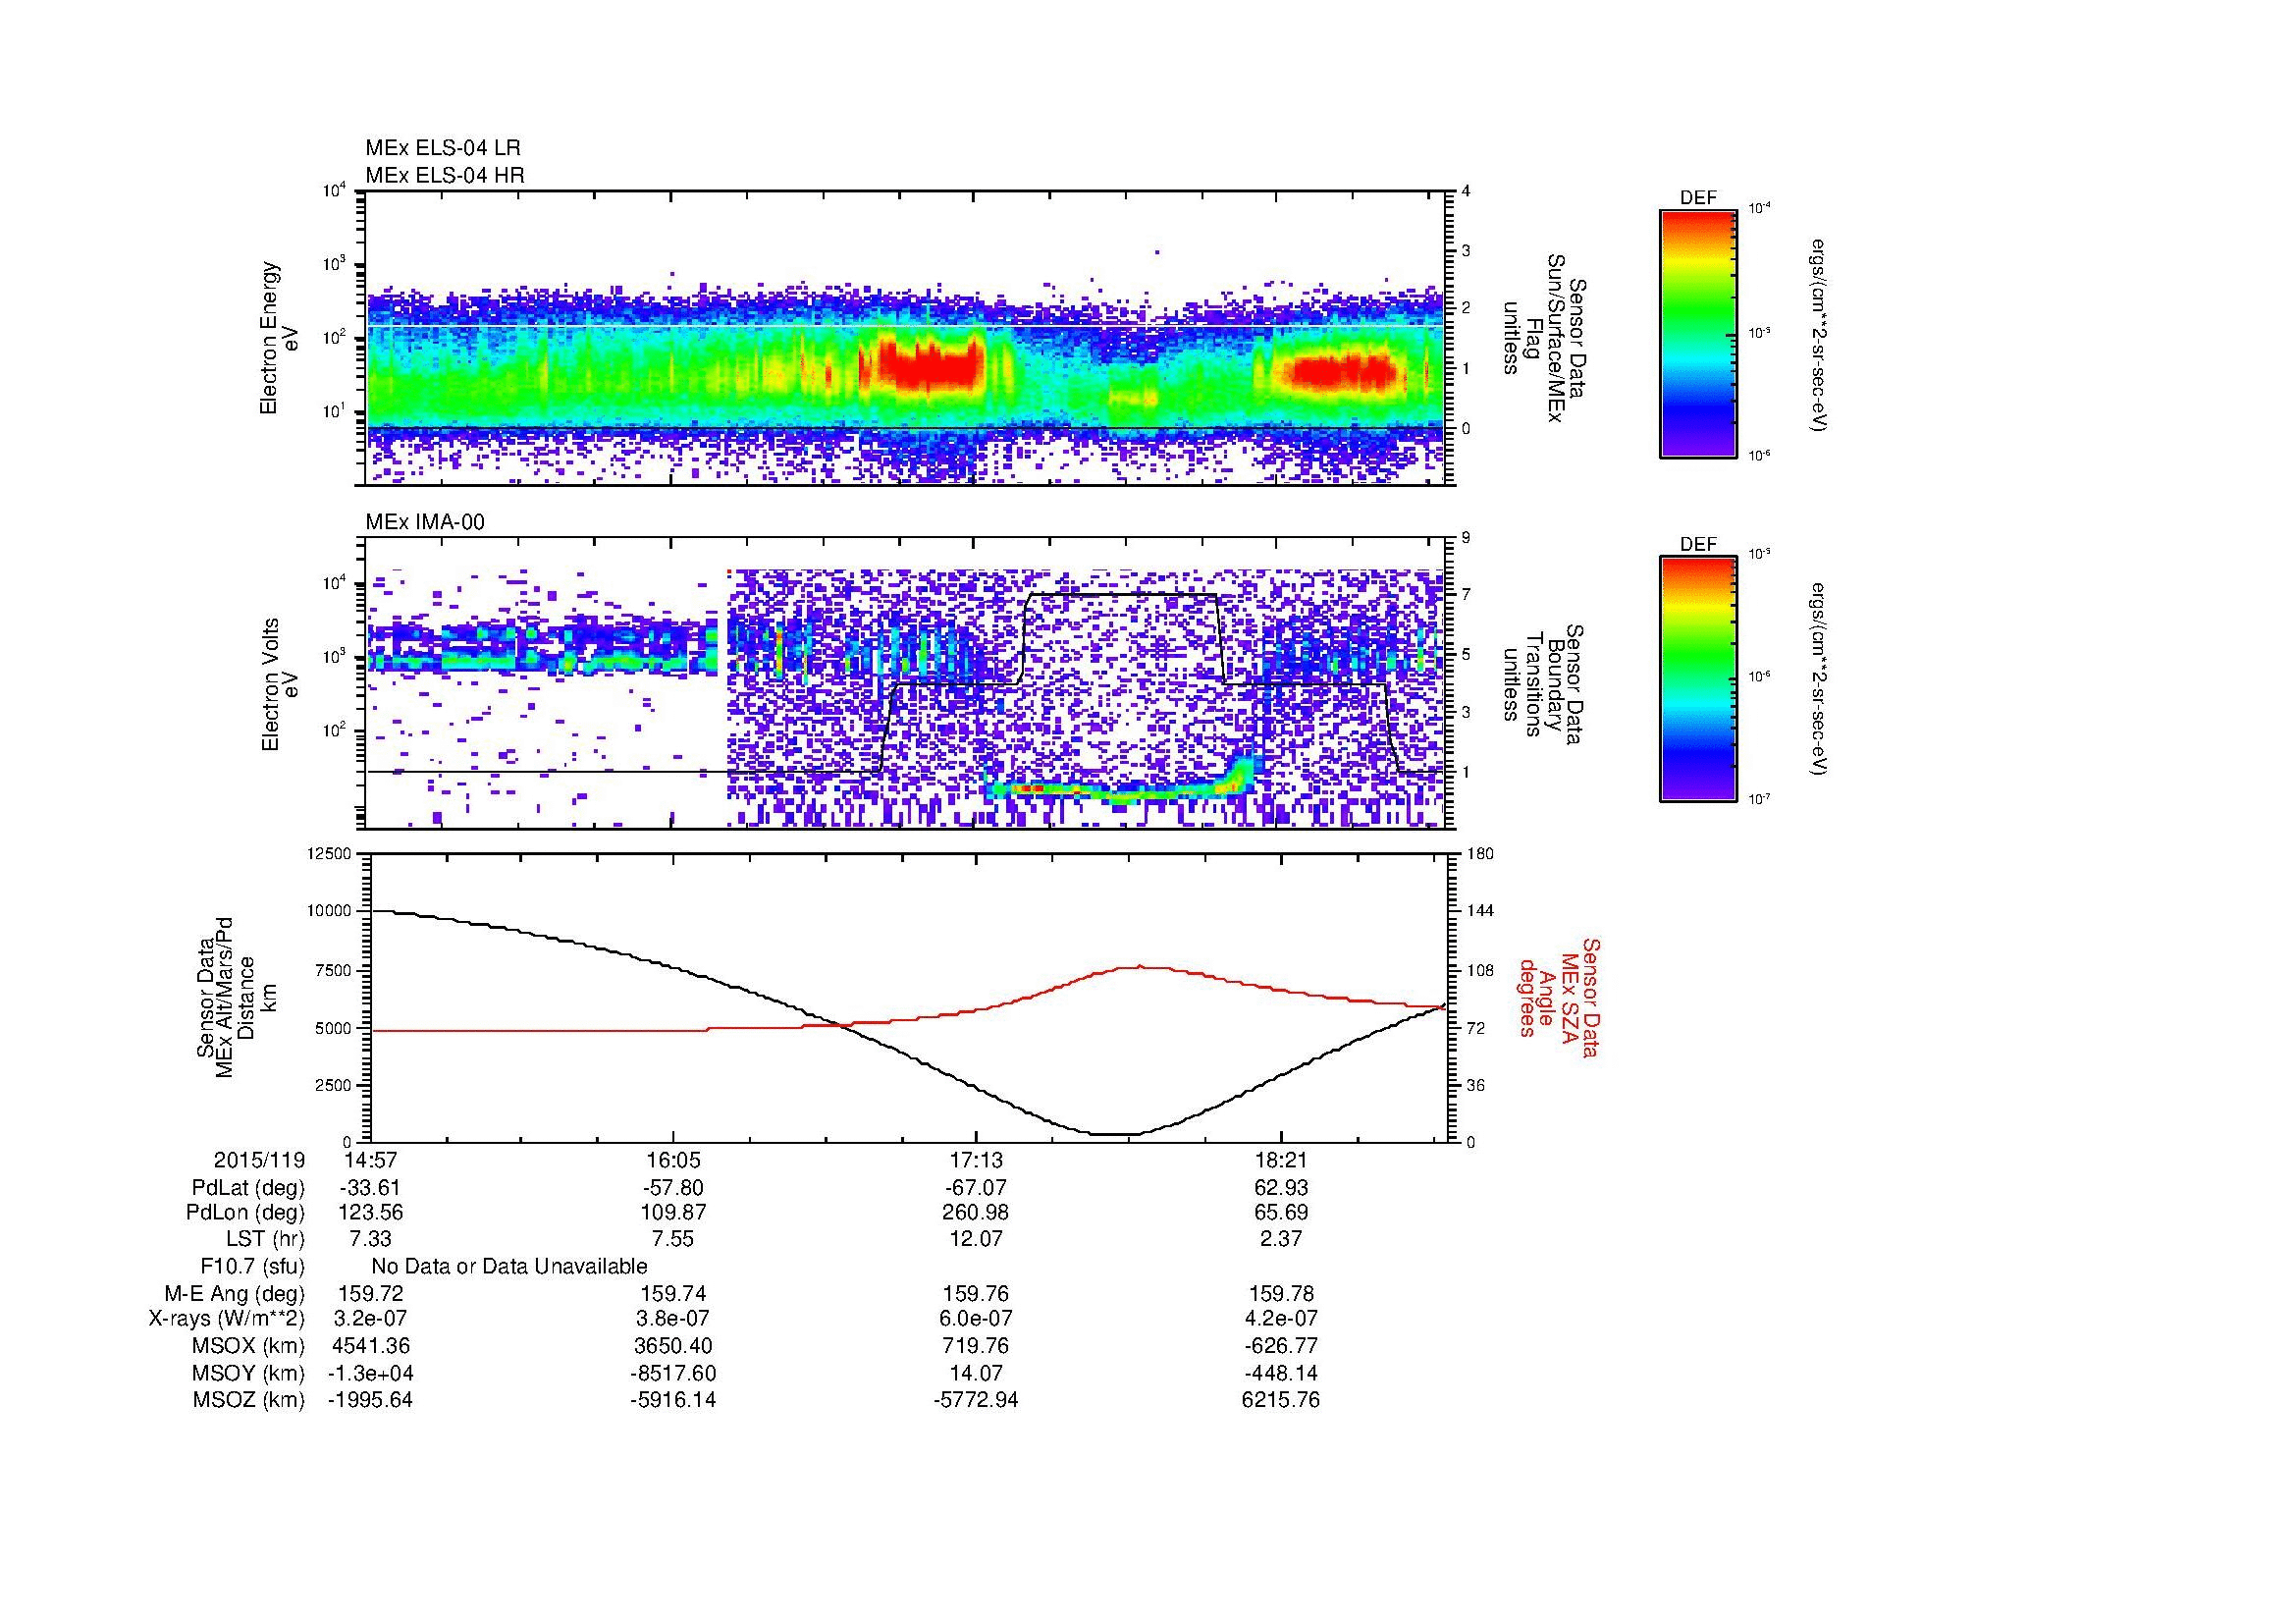Click MSOY value -448.14
The height and width of the screenshot is (1623, 2296).
pos(1281,1373)
